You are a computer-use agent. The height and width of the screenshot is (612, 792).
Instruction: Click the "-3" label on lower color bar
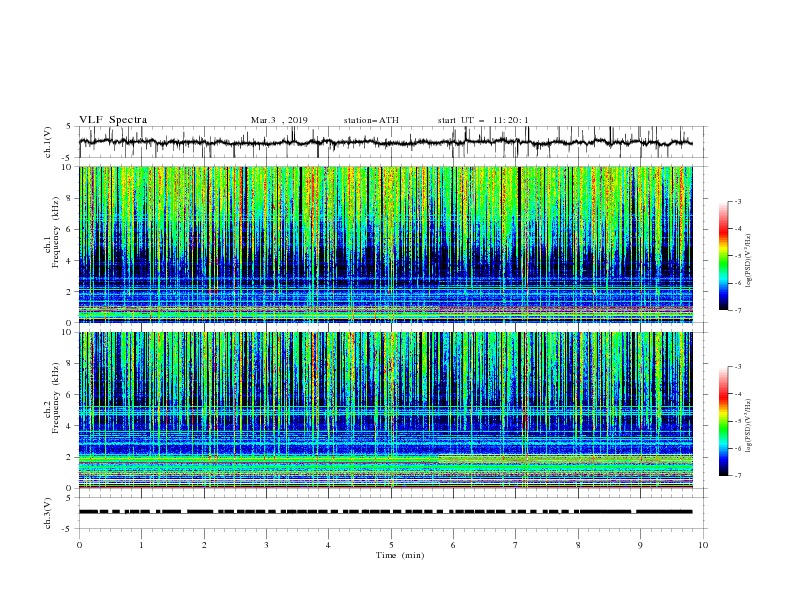click(737, 367)
